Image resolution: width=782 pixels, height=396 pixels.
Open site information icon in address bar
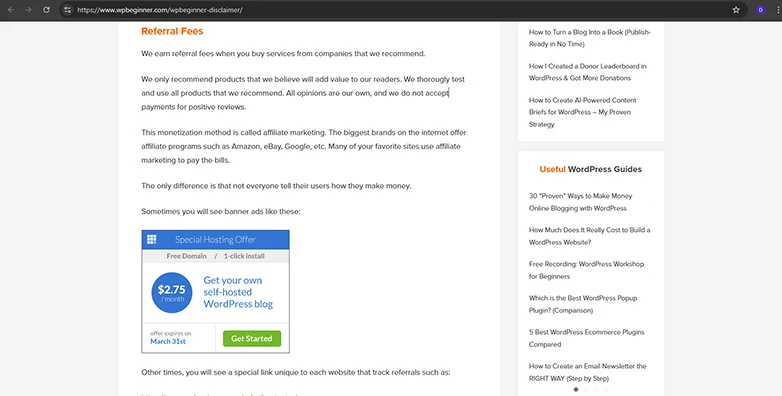coord(68,9)
